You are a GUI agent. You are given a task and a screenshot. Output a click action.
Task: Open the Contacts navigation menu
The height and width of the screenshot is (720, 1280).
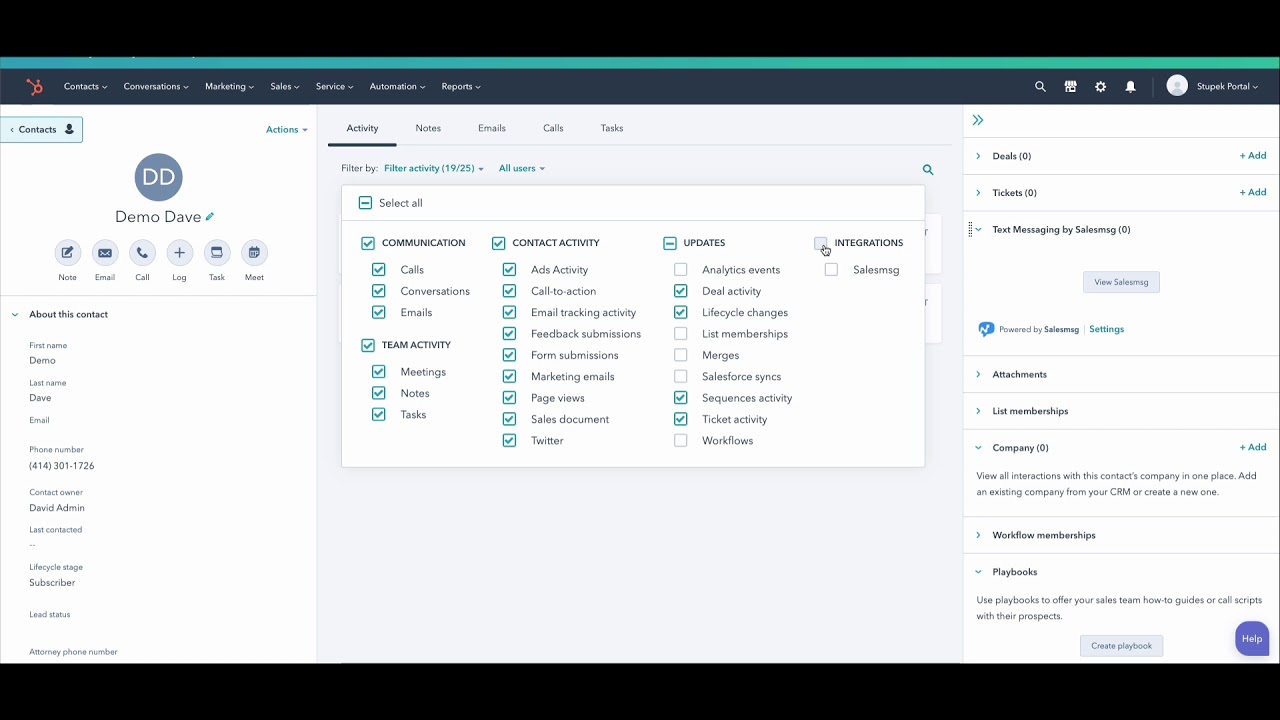coord(85,87)
